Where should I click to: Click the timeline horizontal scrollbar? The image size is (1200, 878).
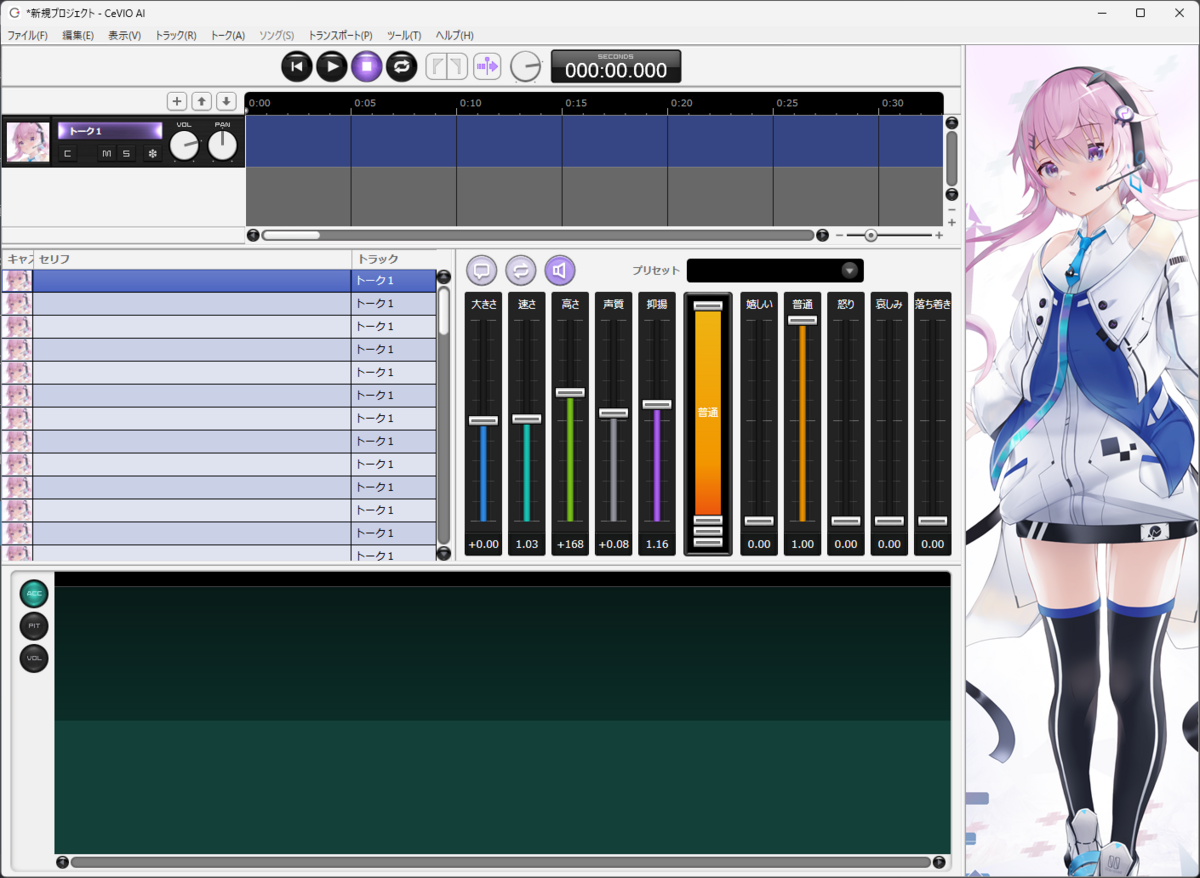(x=538, y=235)
